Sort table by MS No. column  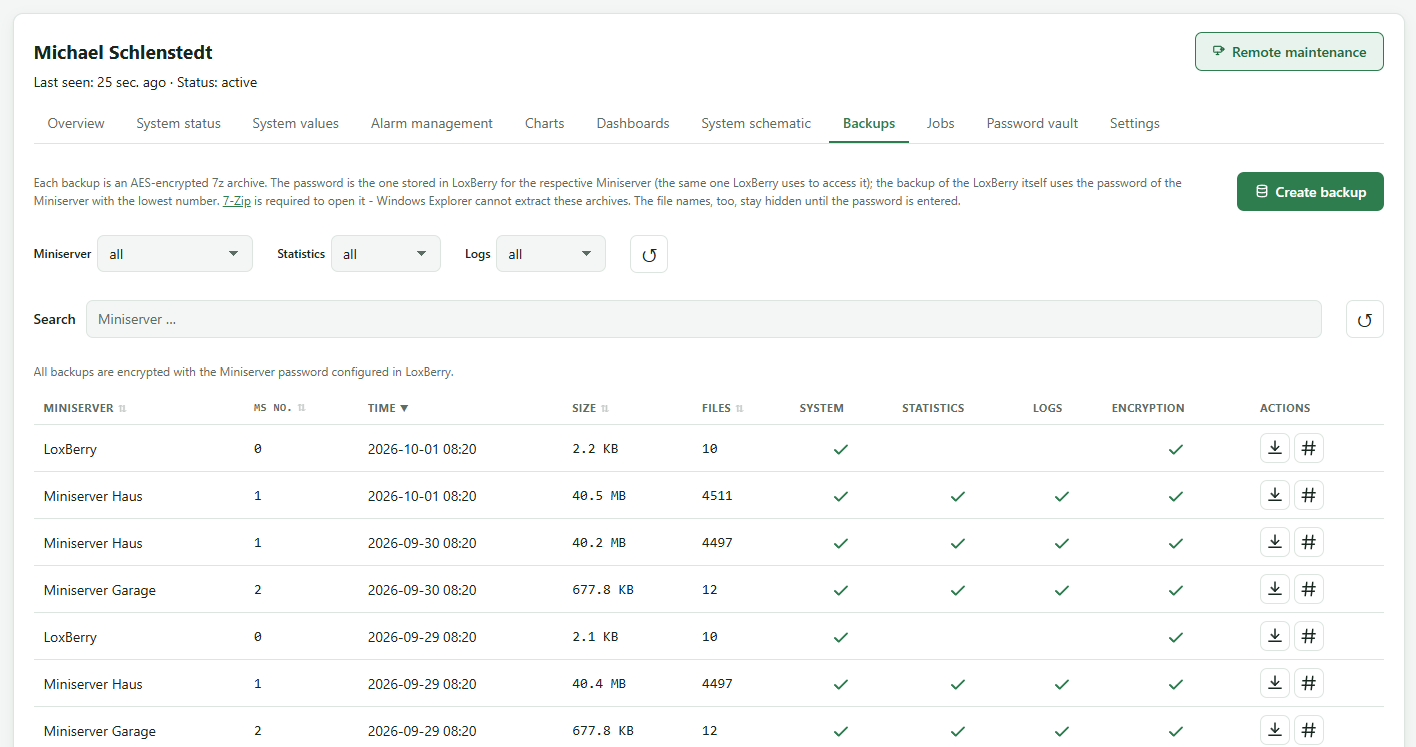tap(279, 408)
